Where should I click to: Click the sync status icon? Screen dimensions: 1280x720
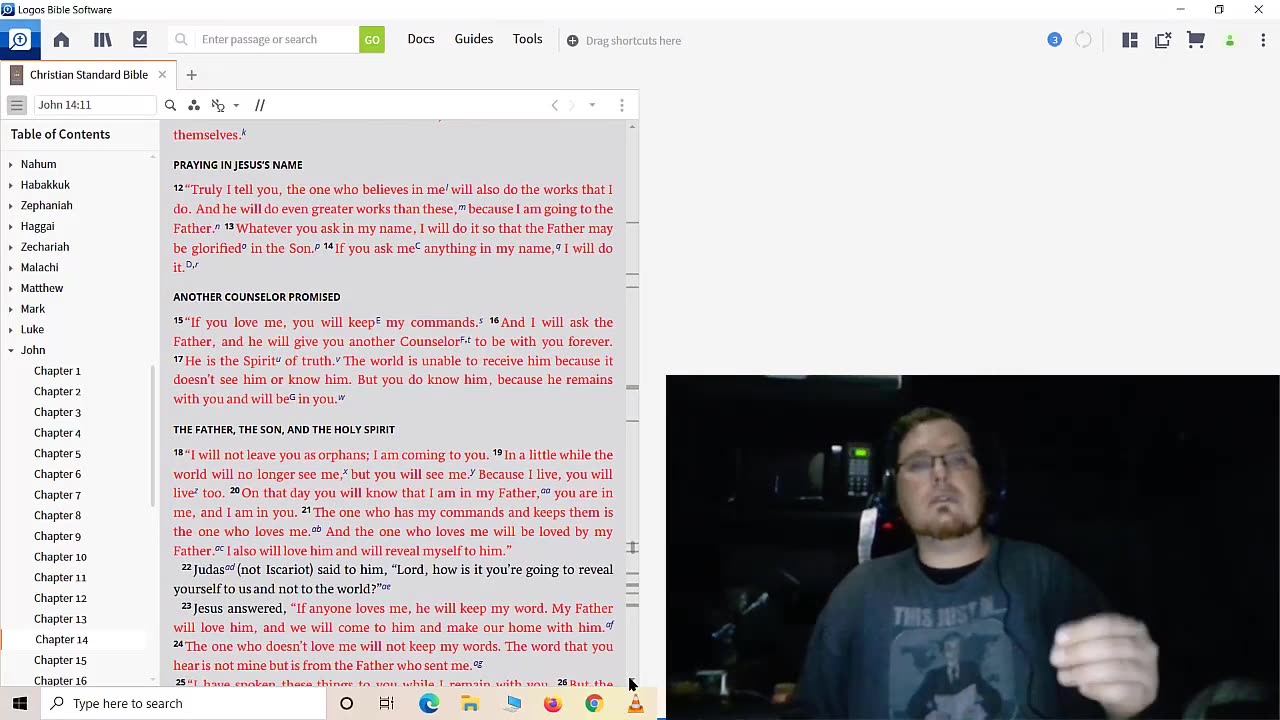(x=1083, y=40)
